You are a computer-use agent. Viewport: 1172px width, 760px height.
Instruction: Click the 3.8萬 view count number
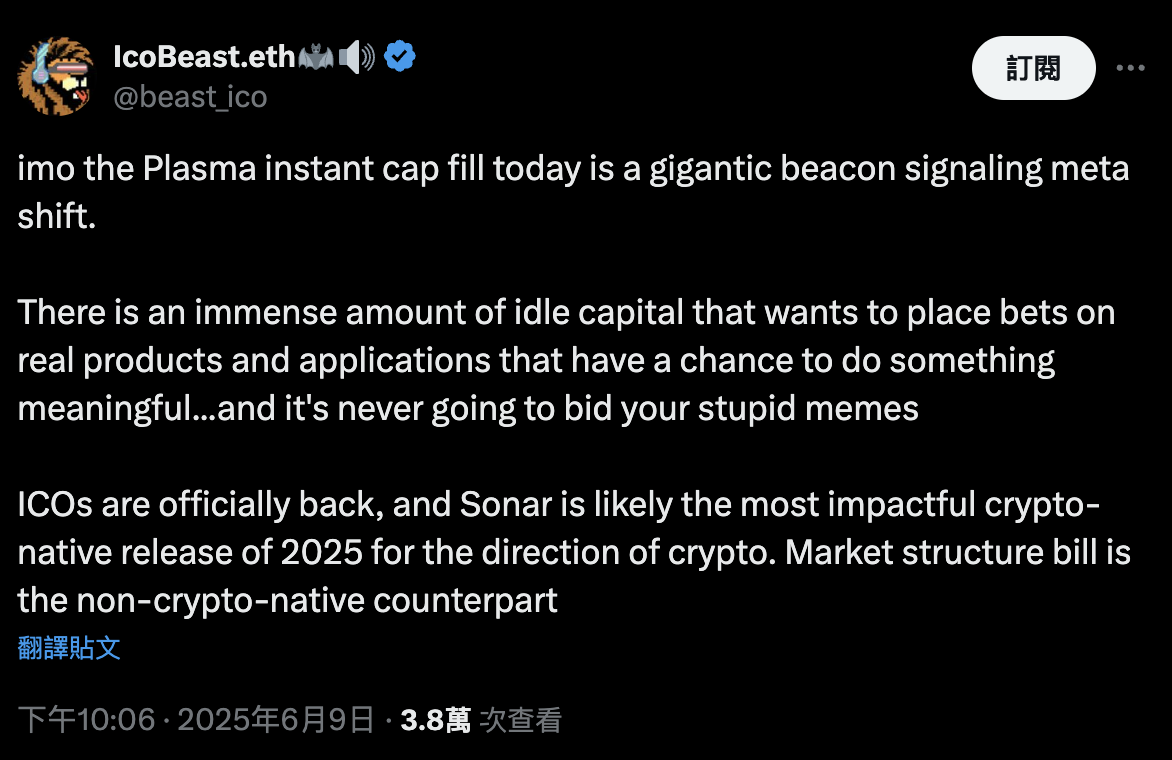coord(435,720)
